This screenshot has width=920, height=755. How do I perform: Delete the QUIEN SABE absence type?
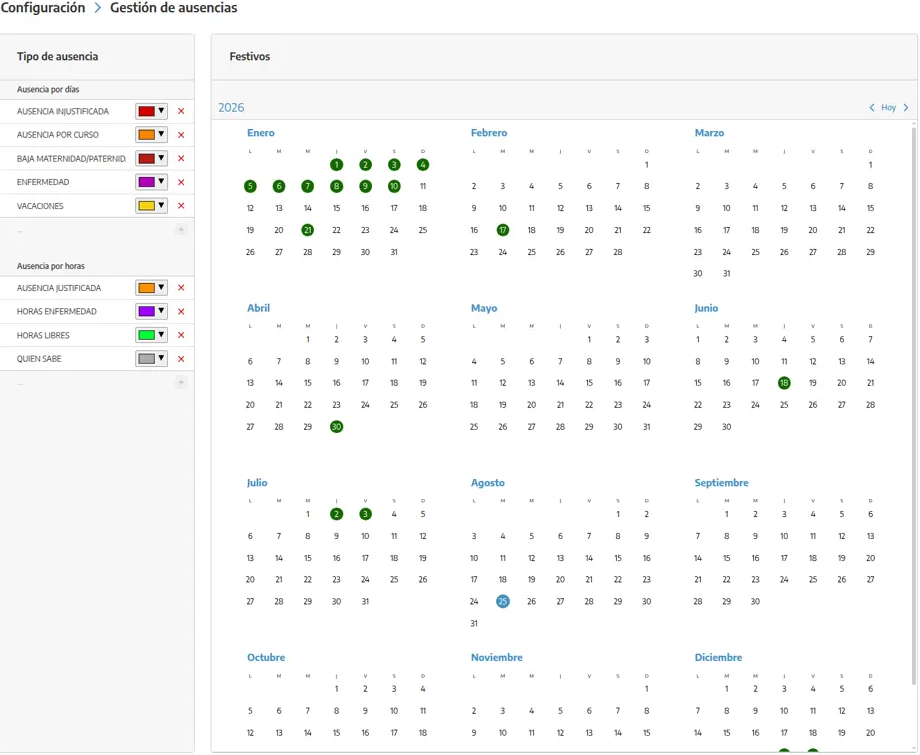coord(181,359)
